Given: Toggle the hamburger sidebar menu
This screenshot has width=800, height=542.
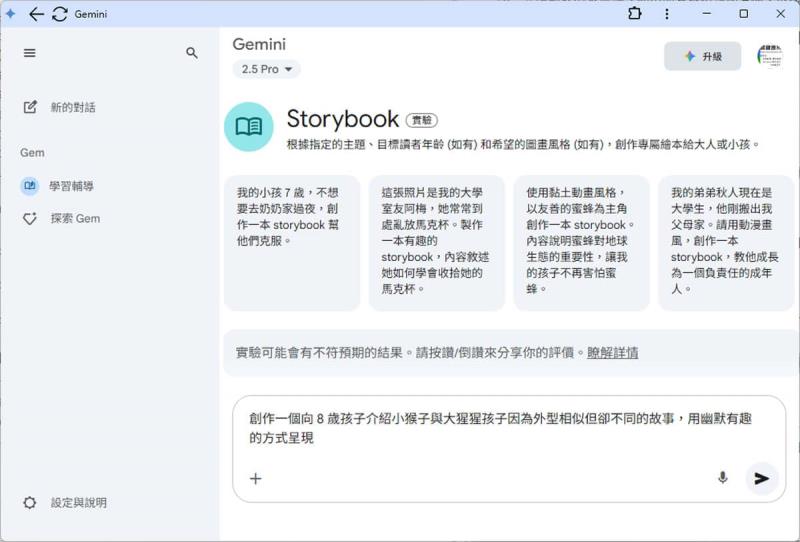Looking at the screenshot, I should [x=30, y=53].
